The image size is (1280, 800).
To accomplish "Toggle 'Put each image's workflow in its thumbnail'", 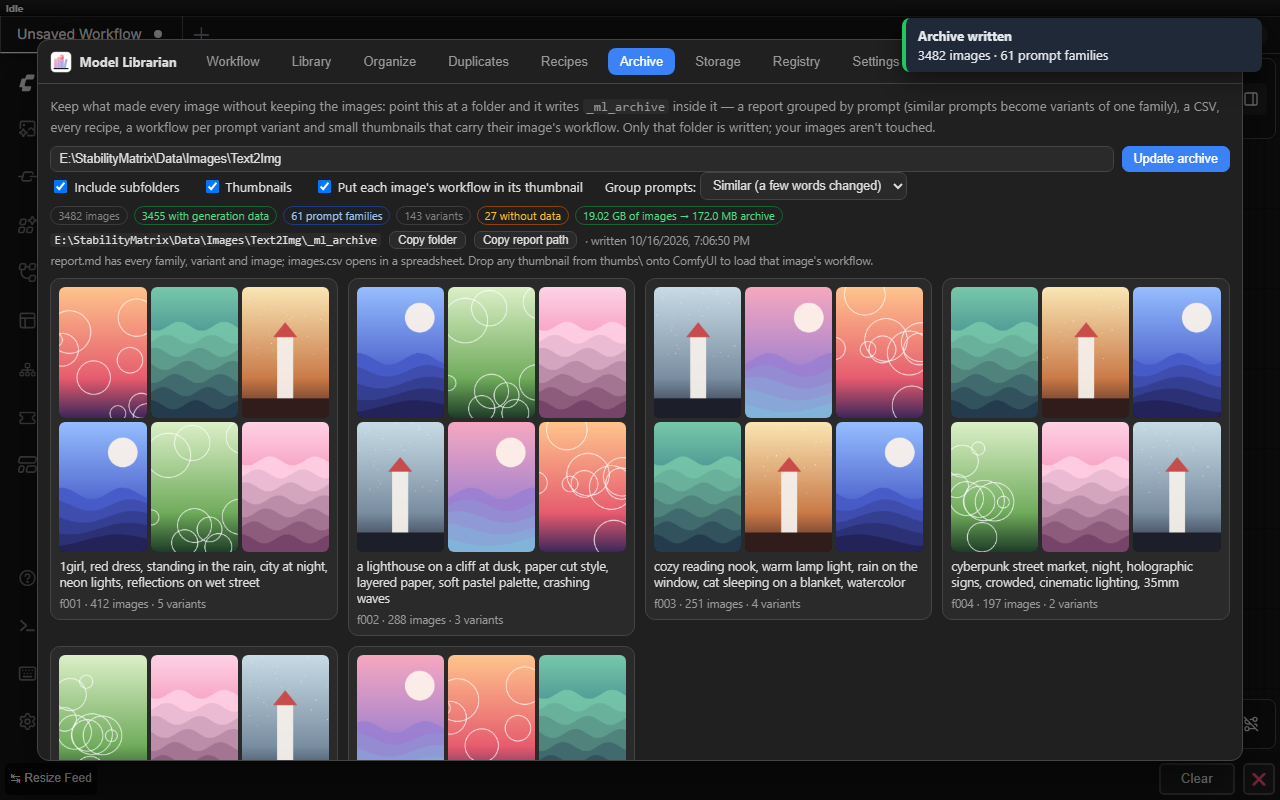I will coord(324,187).
